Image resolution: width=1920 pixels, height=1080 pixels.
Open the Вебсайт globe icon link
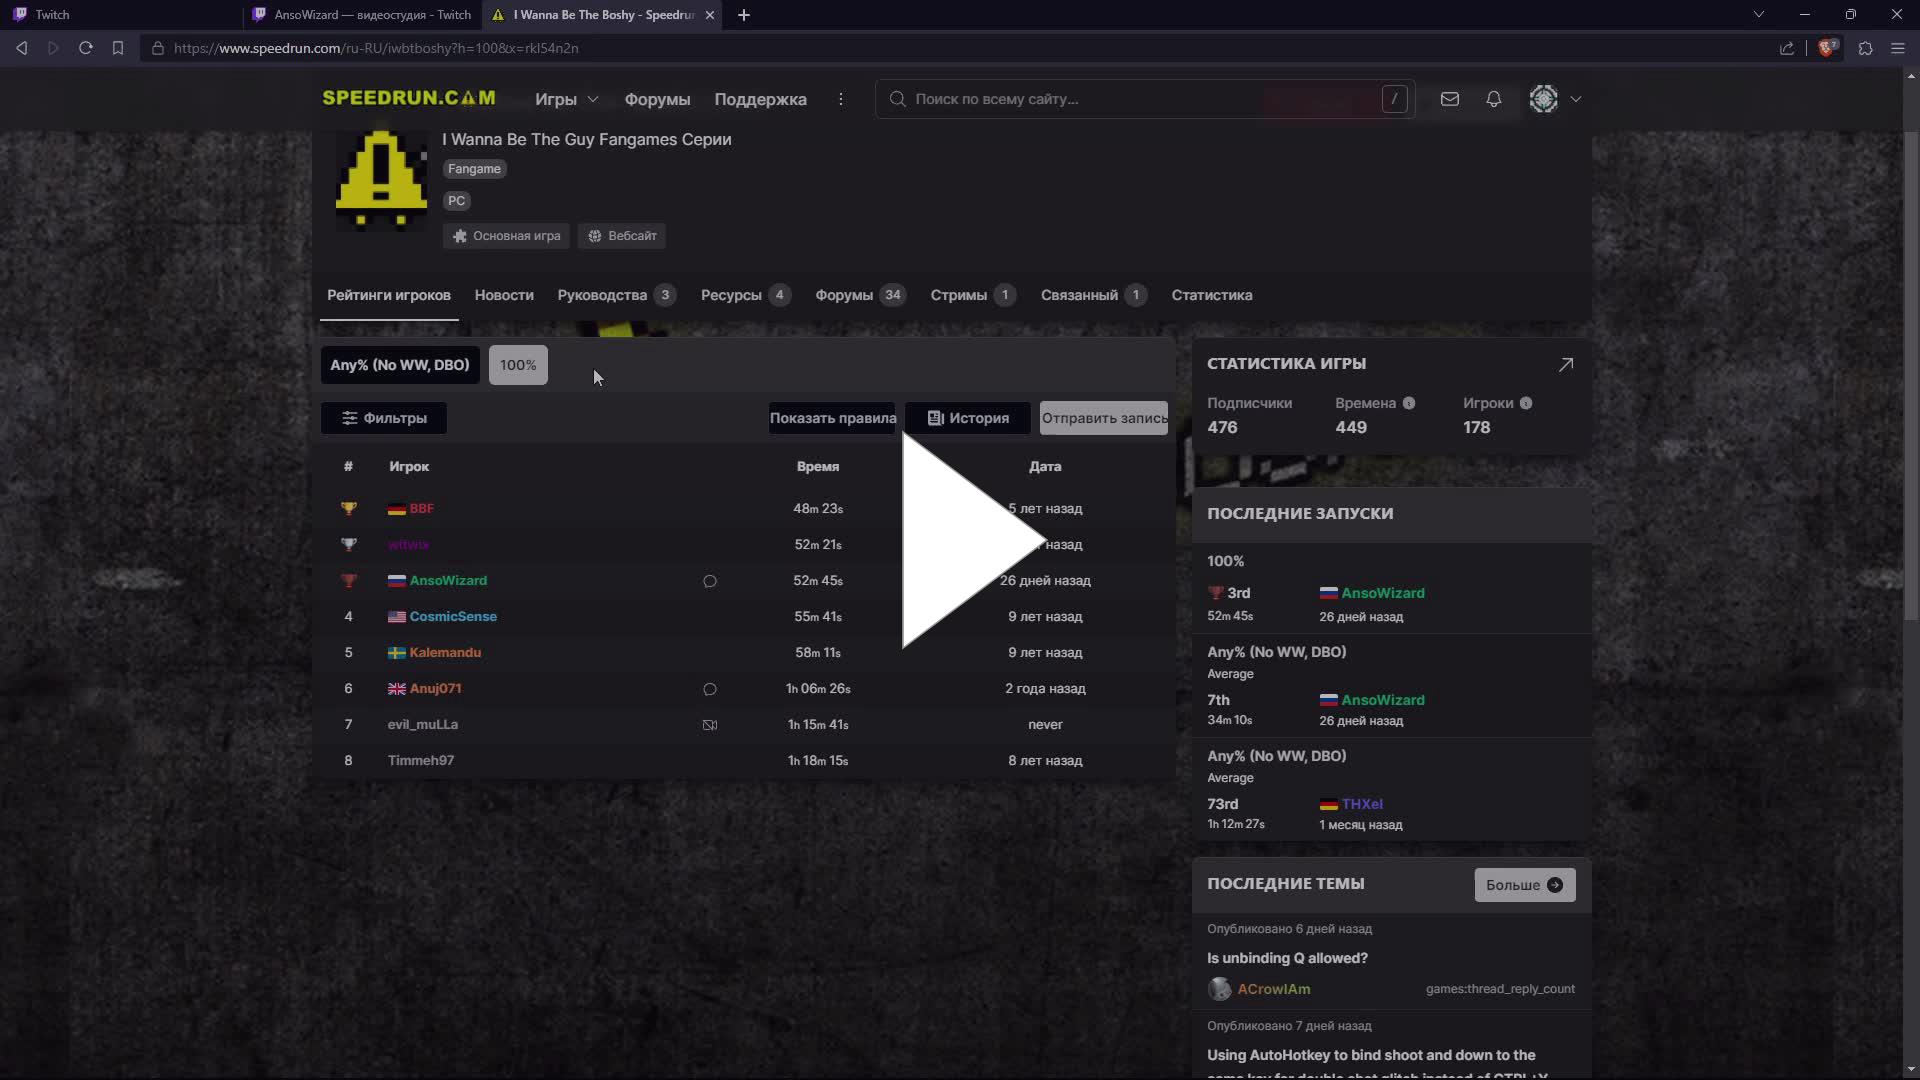[594, 235]
